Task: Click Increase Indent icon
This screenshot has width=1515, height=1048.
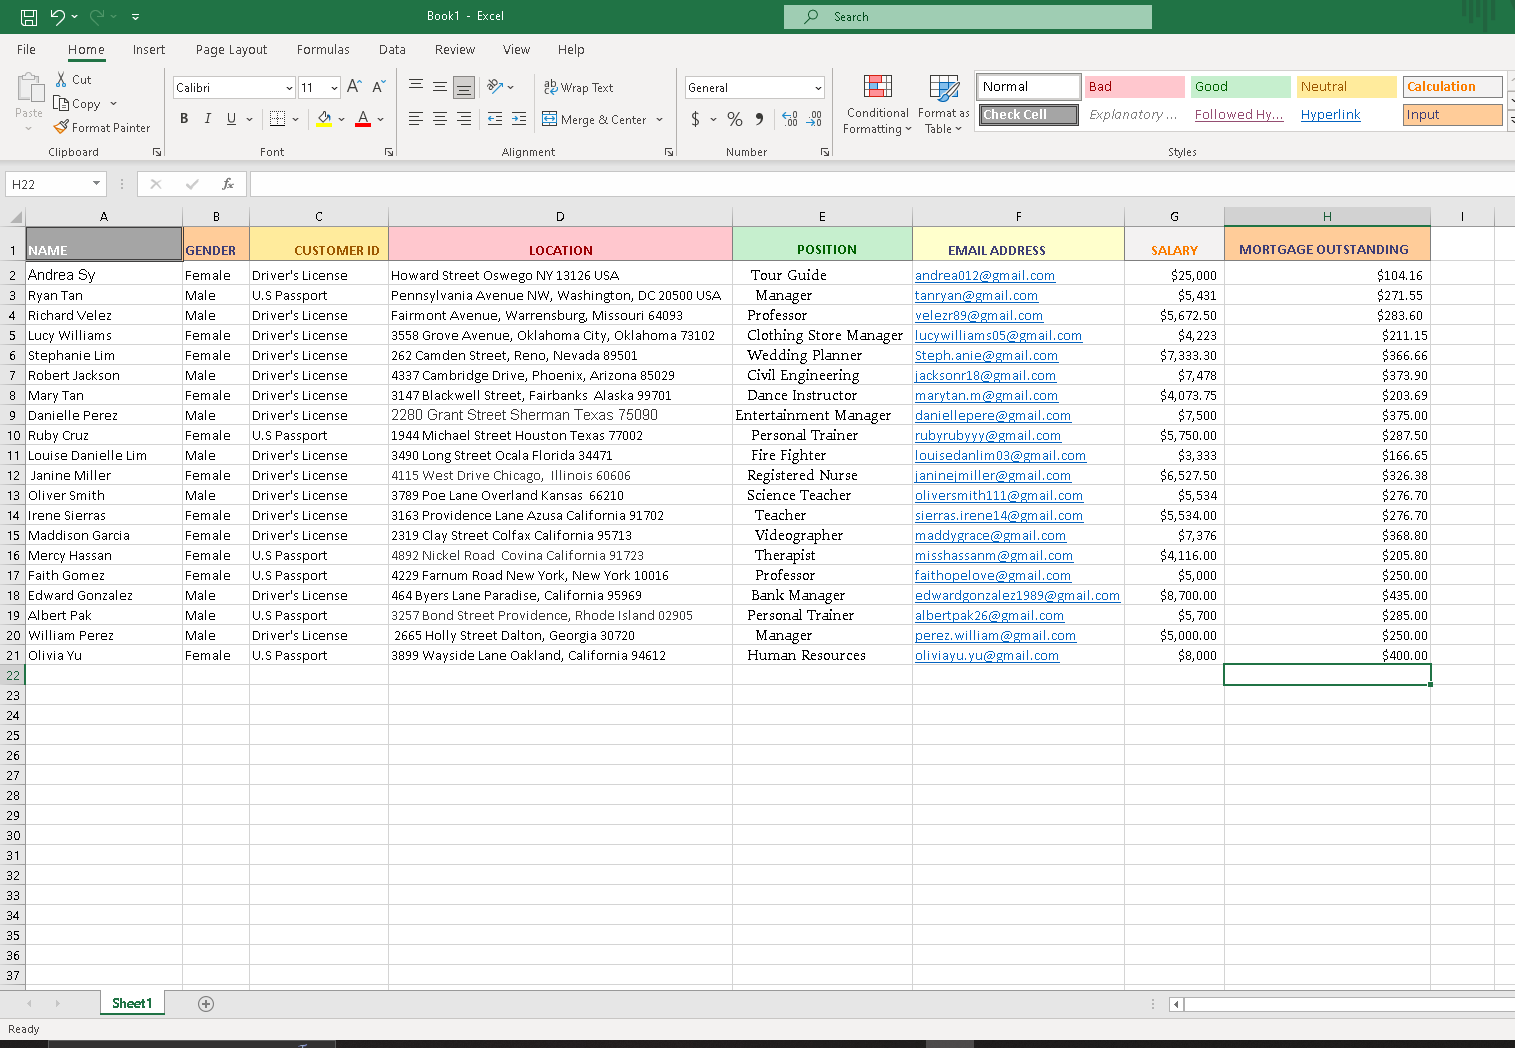Action: tap(519, 119)
